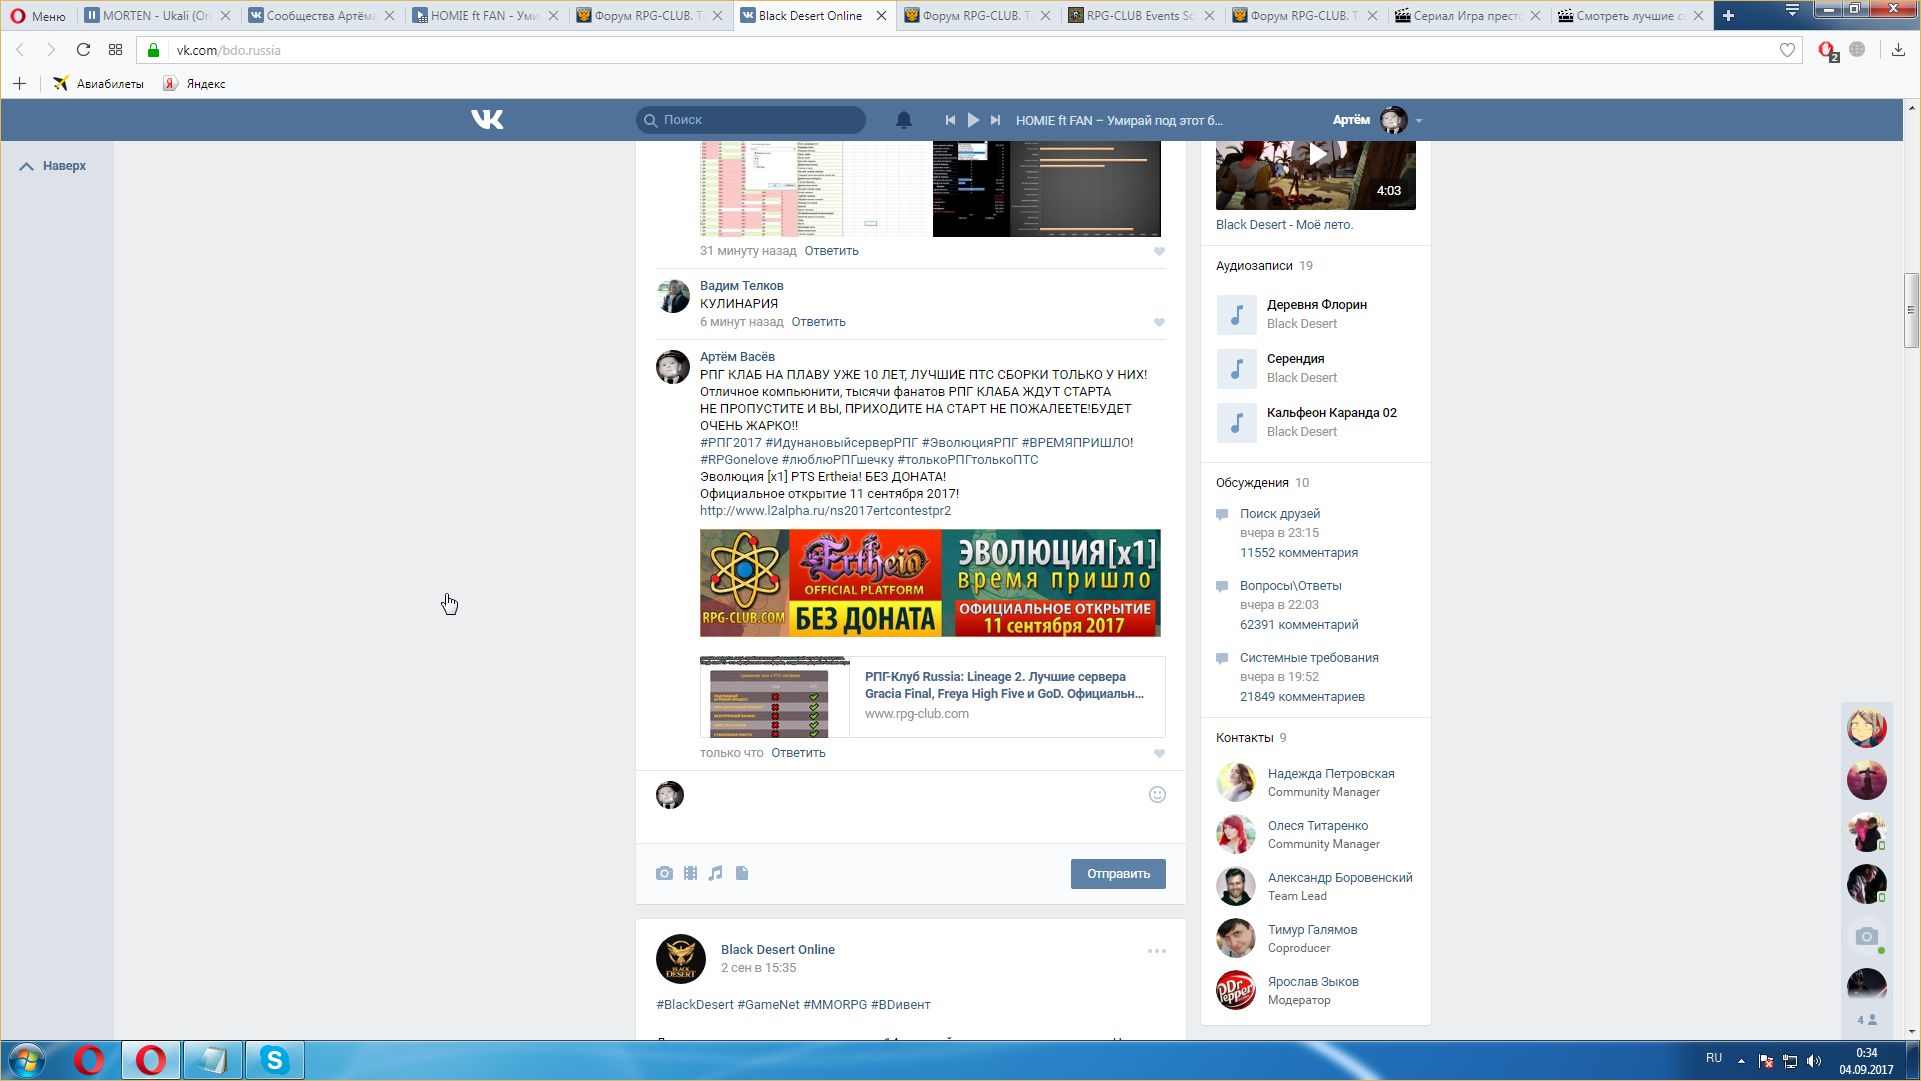Click the VK logo in header
This screenshot has height=1081, width=1921.
point(487,120)
